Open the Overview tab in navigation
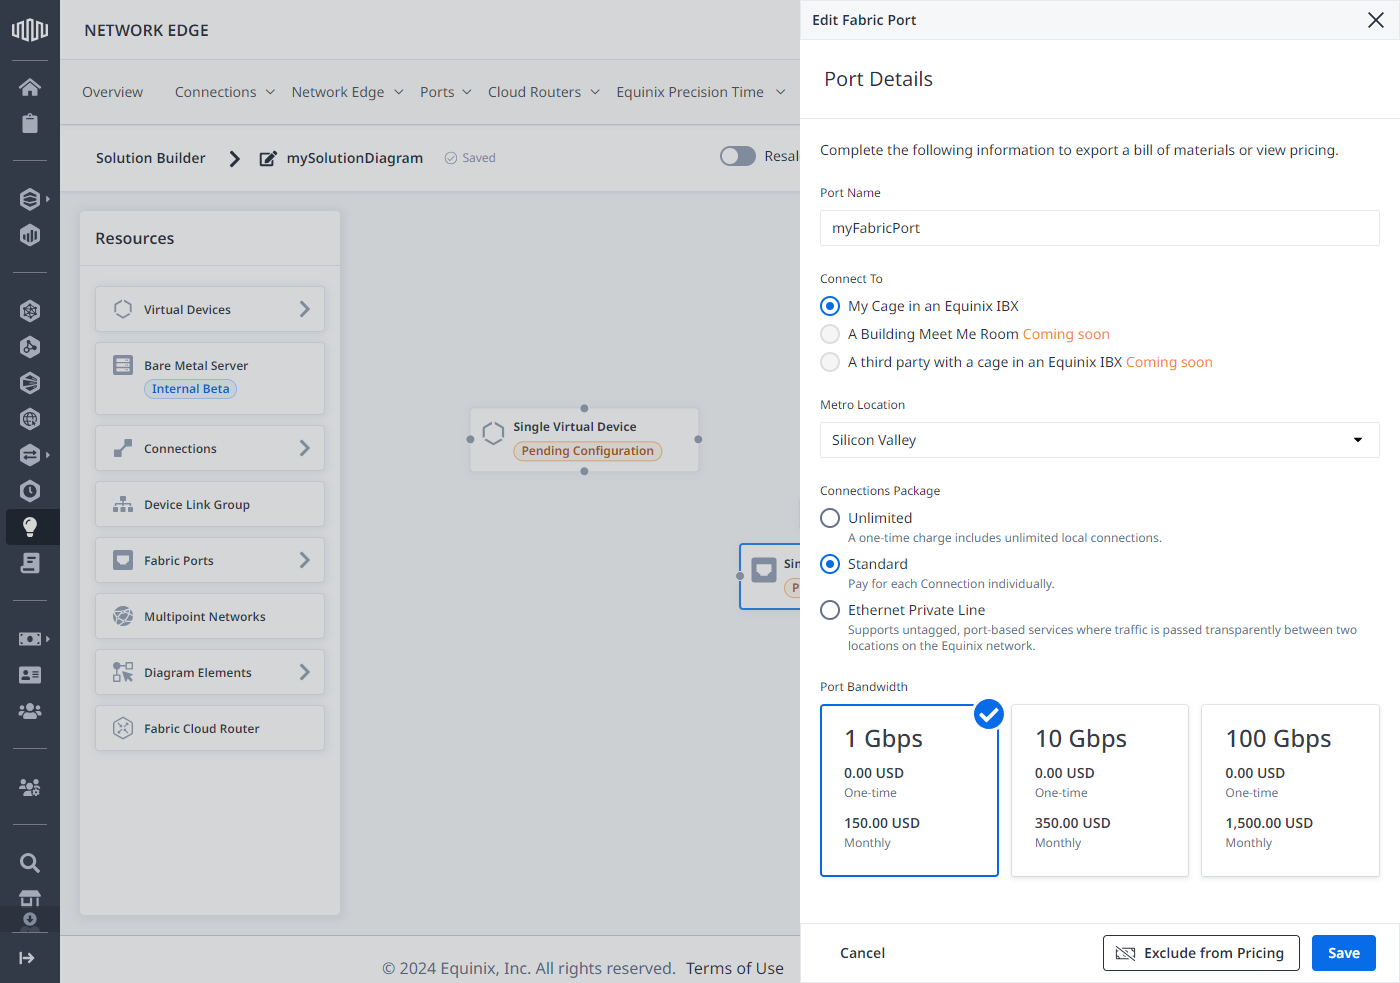Viewport: 1400px width, 983px height. pyautogui.click(x=112, y=92)
